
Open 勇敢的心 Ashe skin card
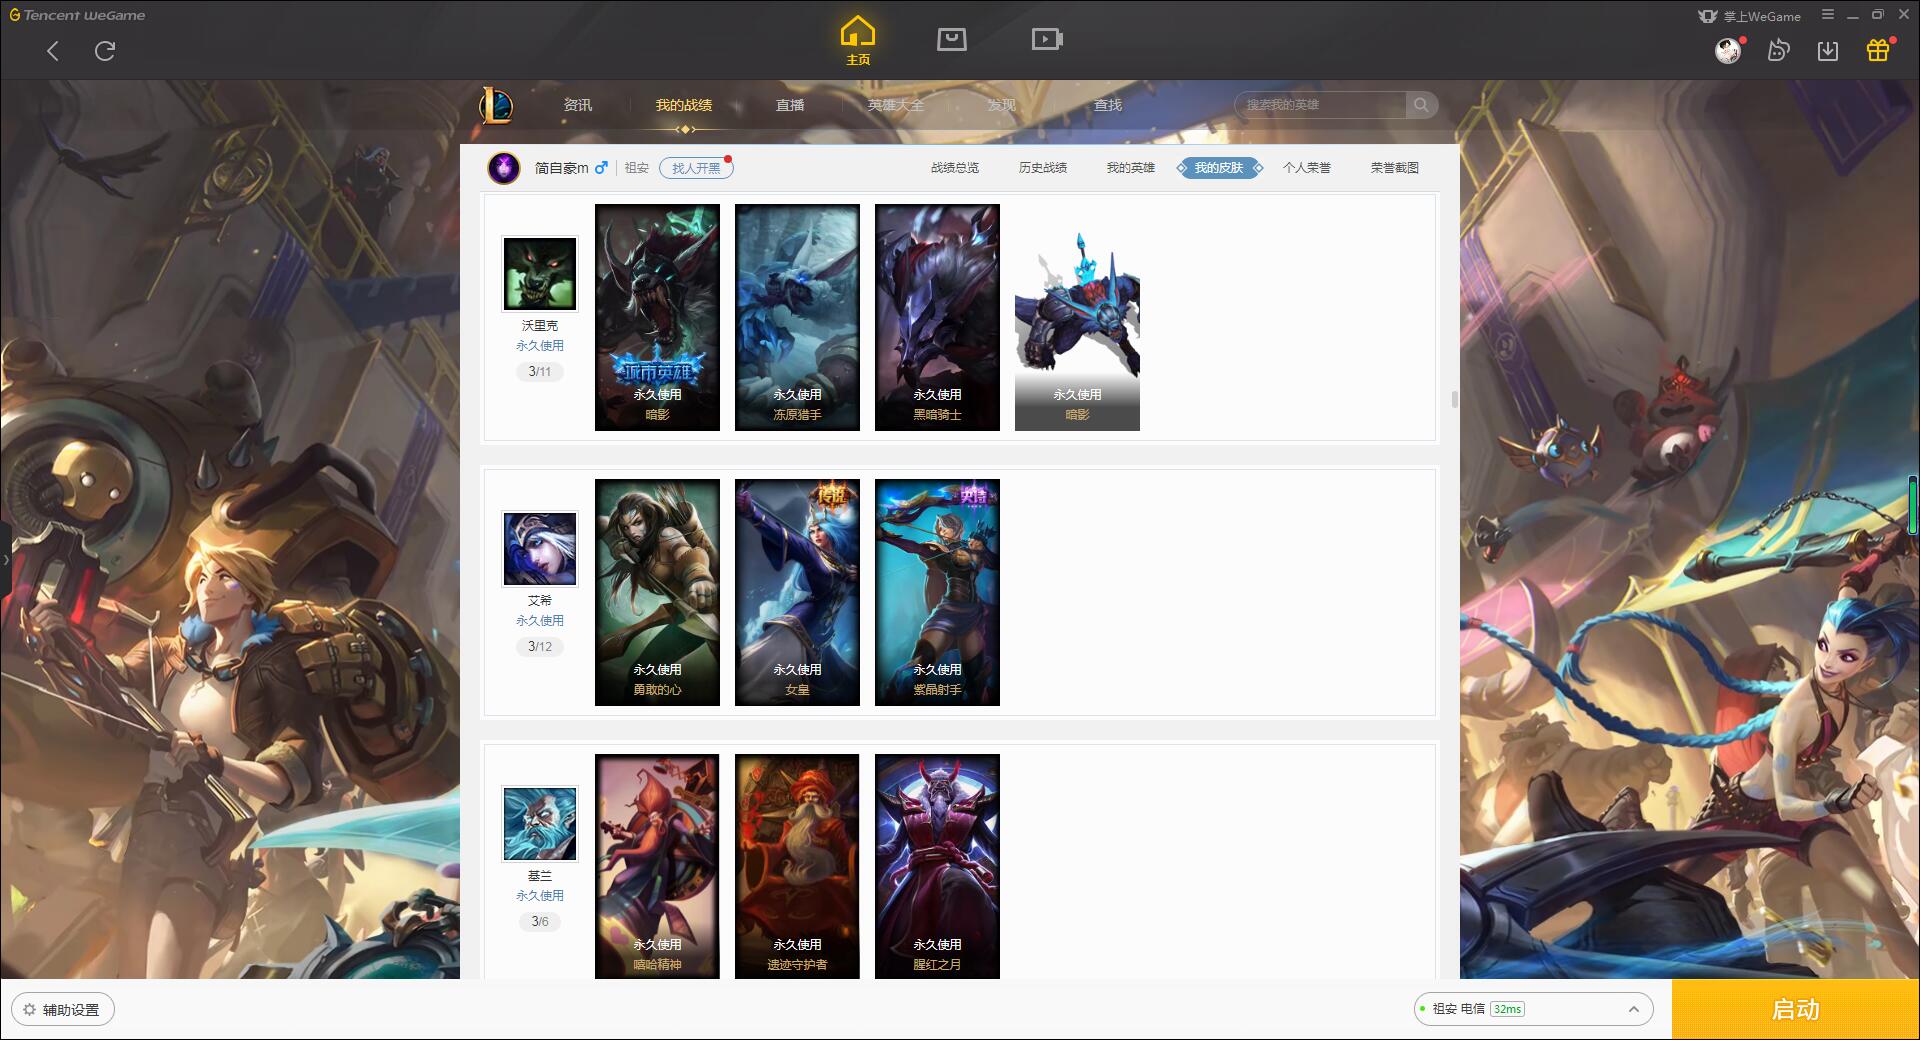click(657, 593)
